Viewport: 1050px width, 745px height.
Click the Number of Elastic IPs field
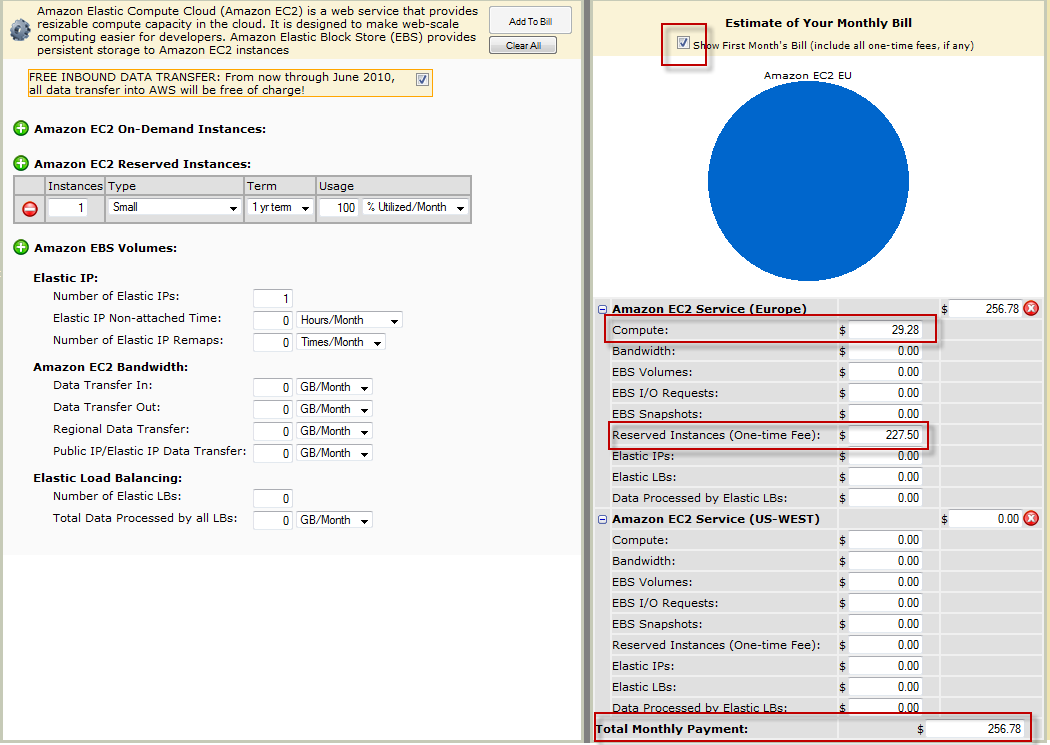pyautogui.click(x=273, y=298)
